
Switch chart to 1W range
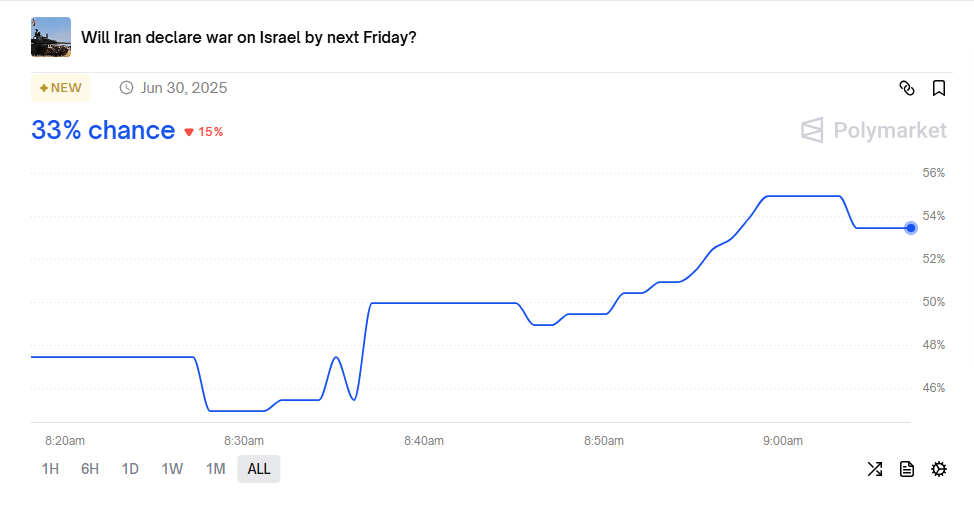click(172, 469)
